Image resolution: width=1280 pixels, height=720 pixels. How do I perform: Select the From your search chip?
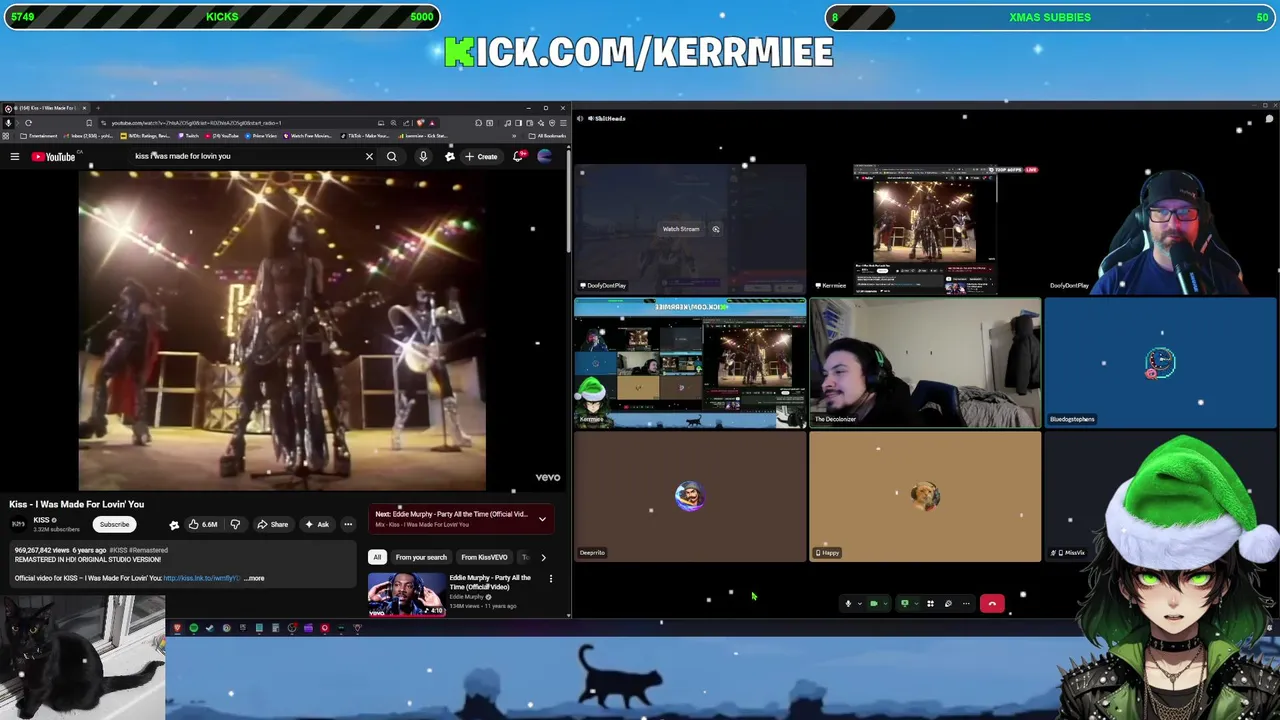(421, 557)
